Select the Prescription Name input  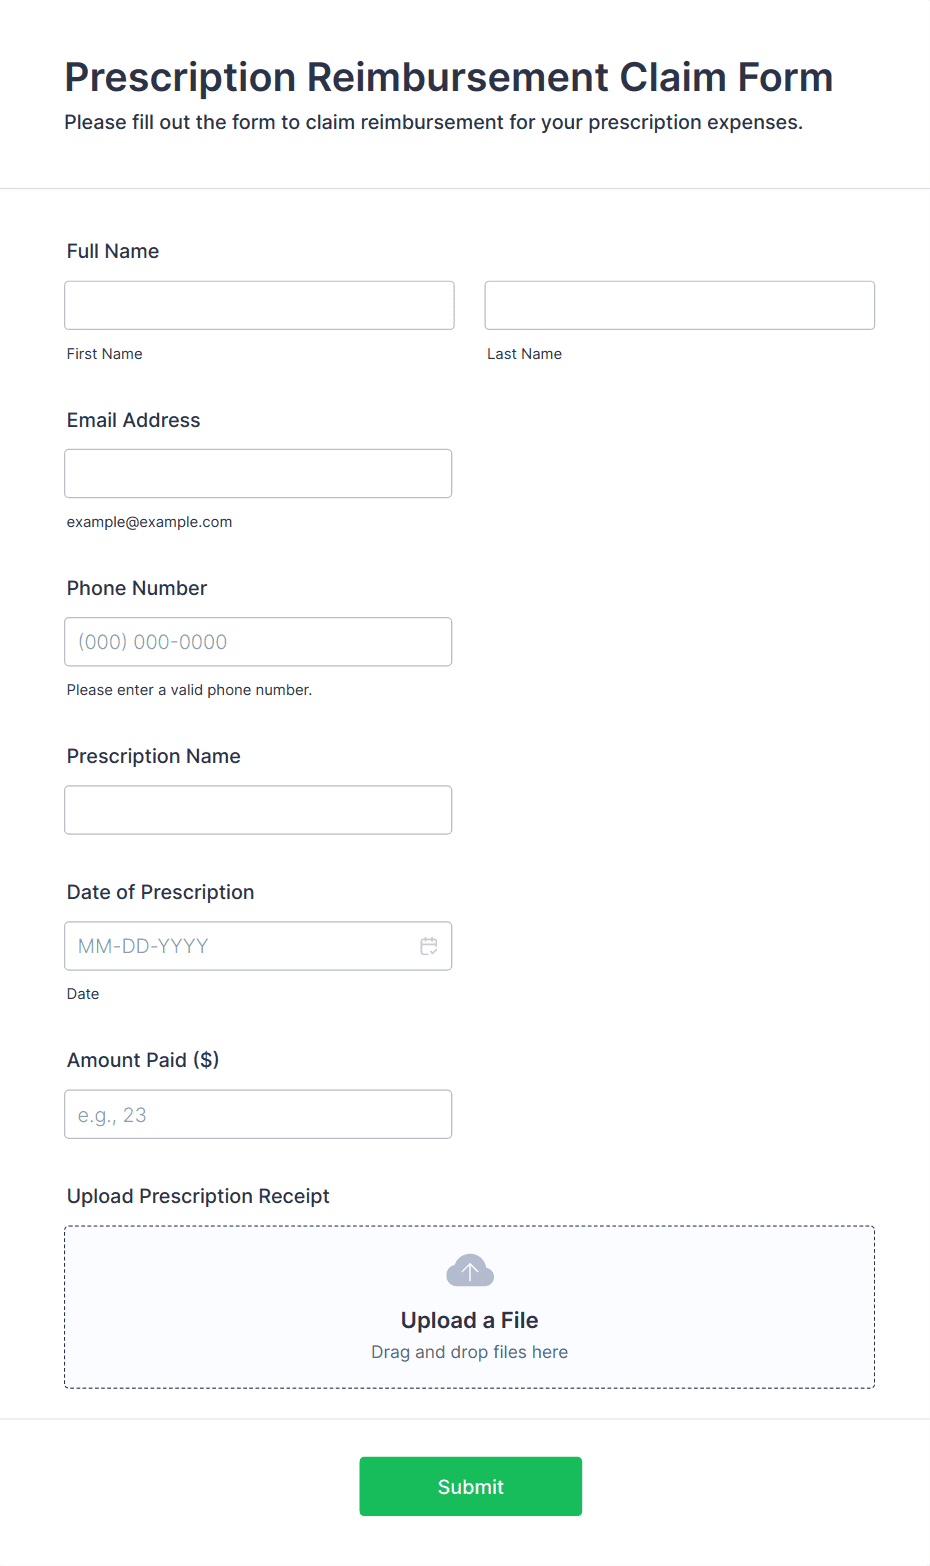pyautogui.click(x=258, y=810)
